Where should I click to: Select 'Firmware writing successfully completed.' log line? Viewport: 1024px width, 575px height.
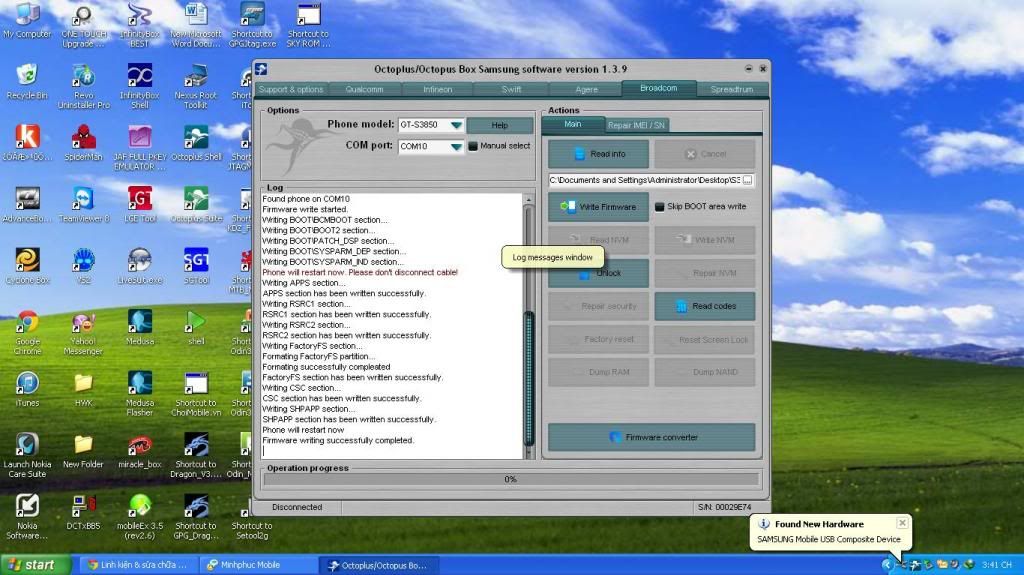(338, 440)
